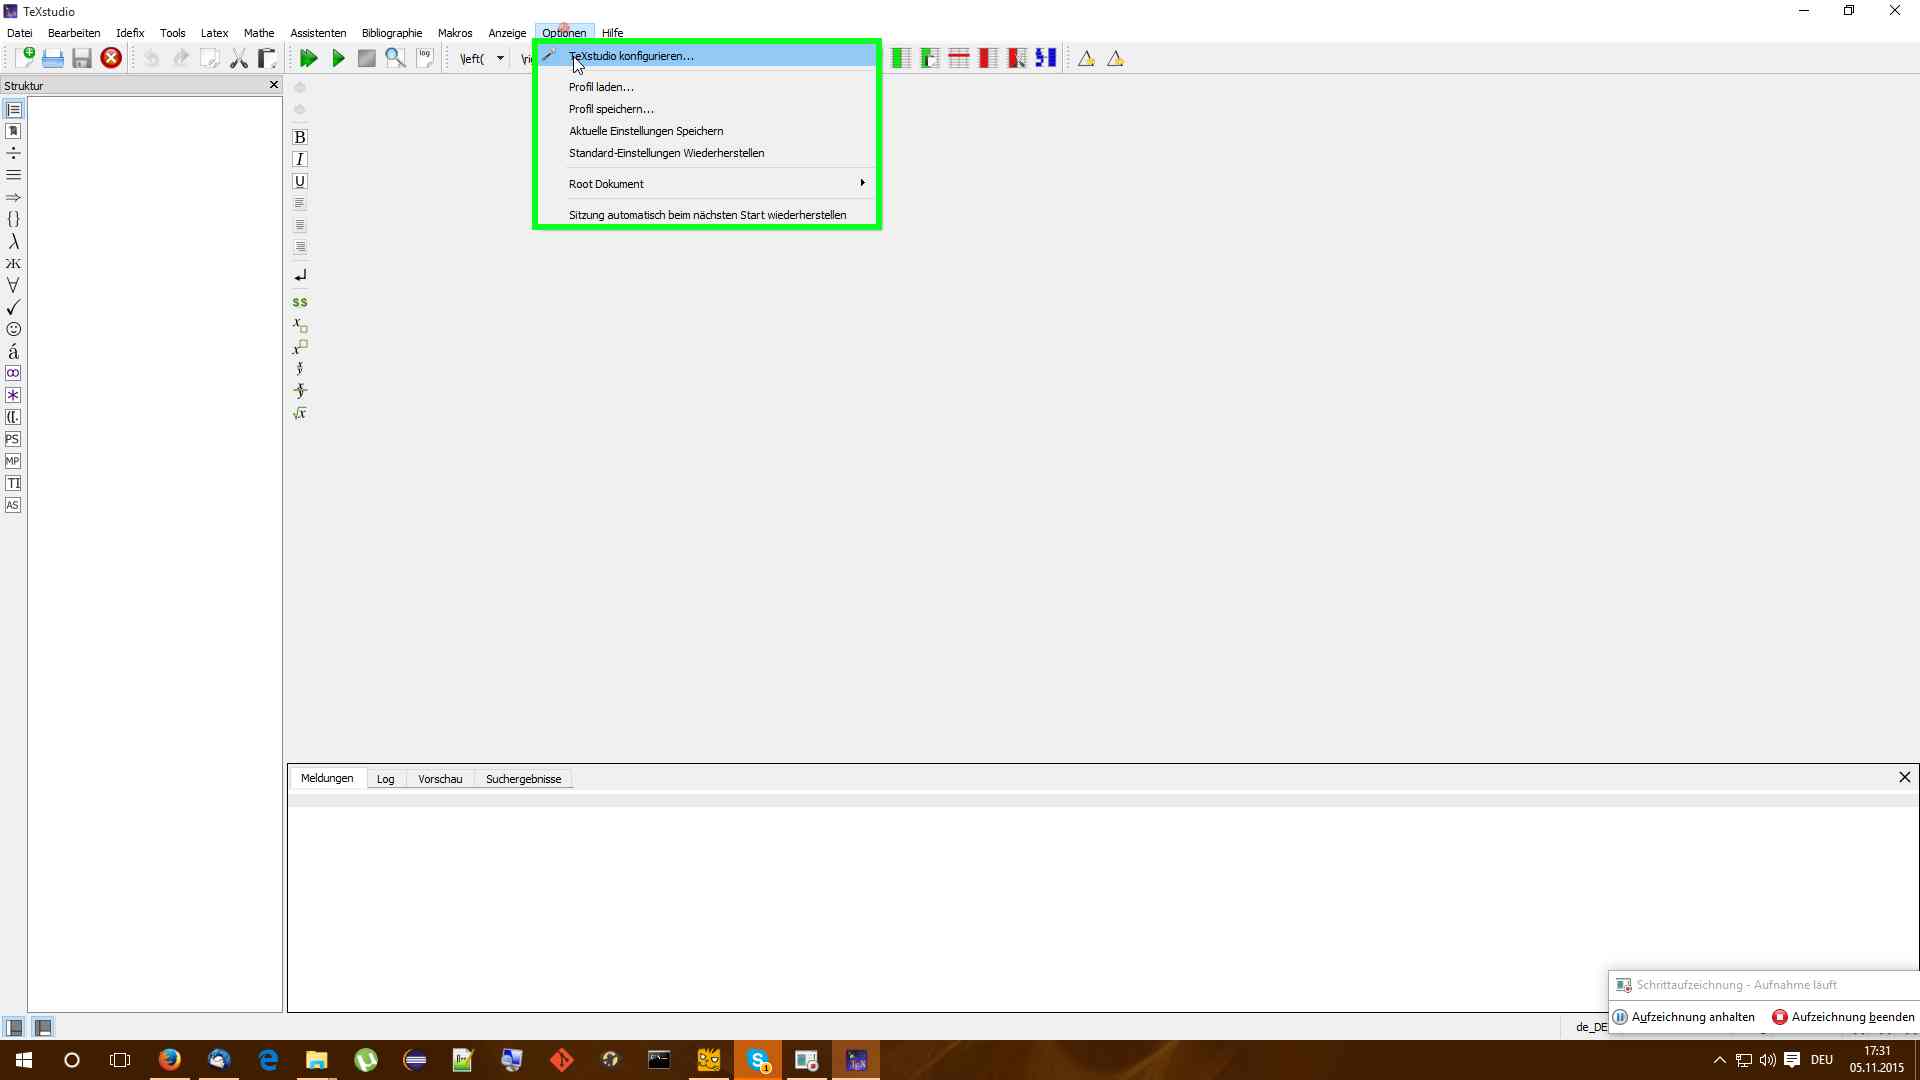Open the delimiters braces panel
The width and height of the screenshot is (1920, 1080).
(x=13, y=219)
